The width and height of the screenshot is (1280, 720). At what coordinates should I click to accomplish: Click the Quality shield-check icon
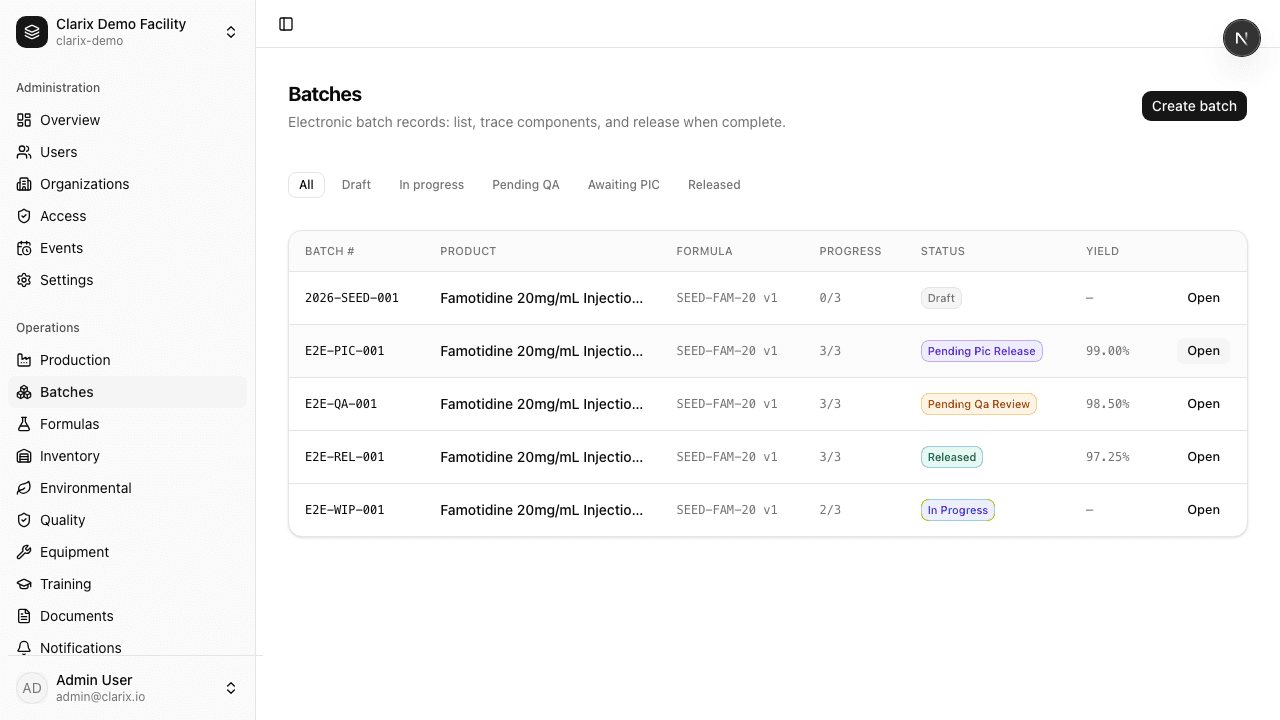24,520
